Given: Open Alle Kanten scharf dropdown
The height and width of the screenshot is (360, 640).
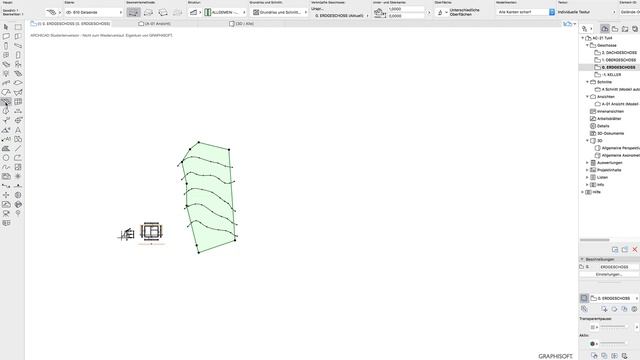Looking at the screenshot, I should [526, 12].
